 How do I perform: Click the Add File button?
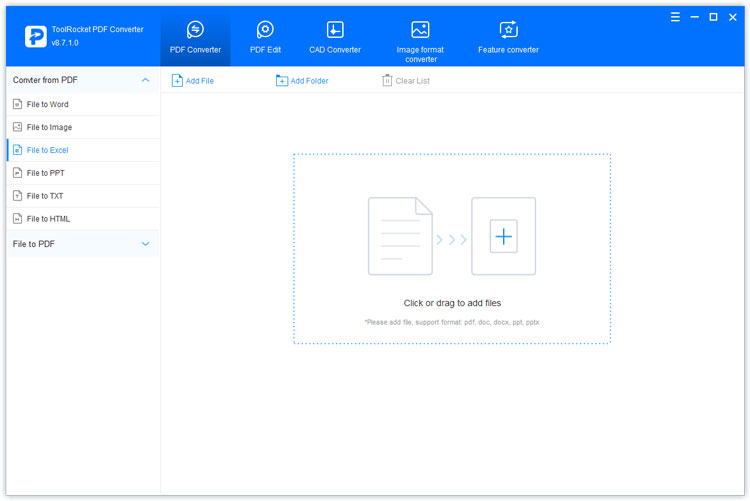pyautogui.click(x=193, y=80)
